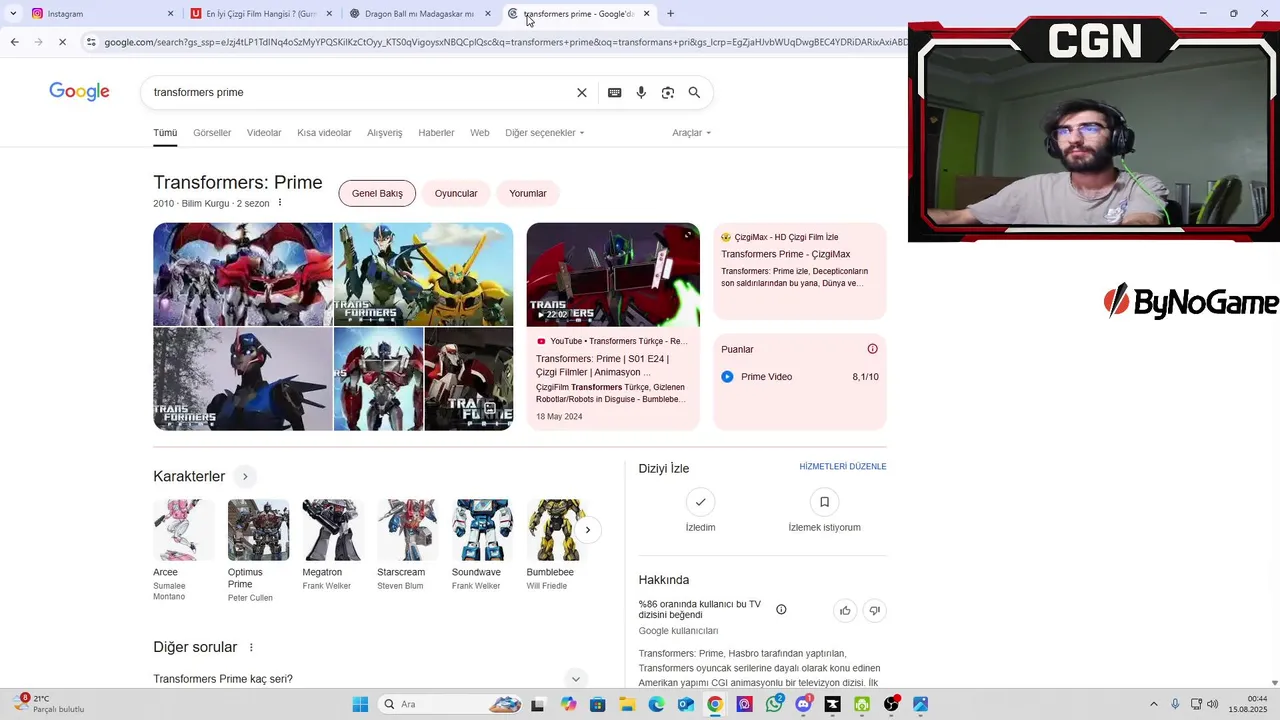Show next characters with carousel arrow
The height and width of the screenshot is (720, 1280).
pos(588,530)
